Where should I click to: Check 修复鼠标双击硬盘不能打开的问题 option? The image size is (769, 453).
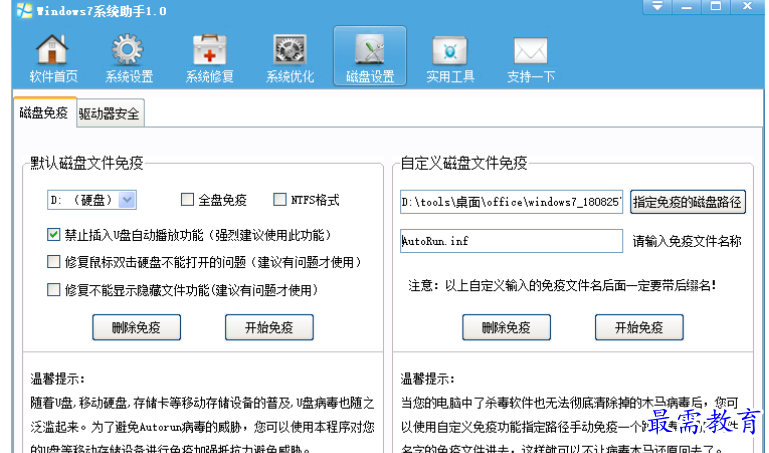point(53,262)
